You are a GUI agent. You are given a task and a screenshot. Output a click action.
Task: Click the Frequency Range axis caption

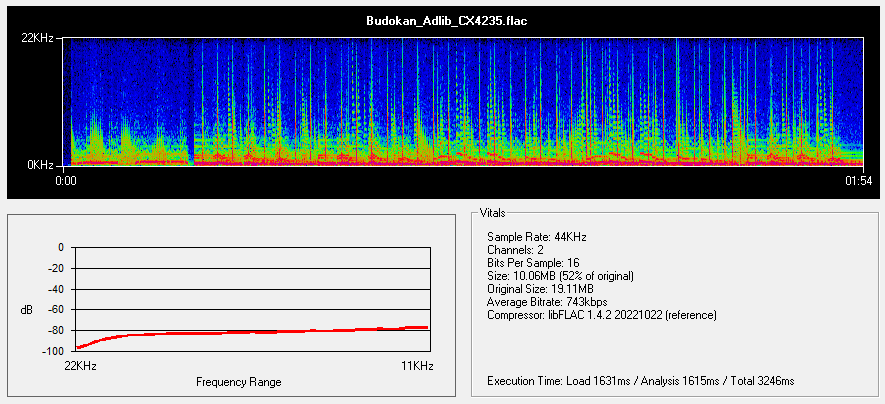tap(238, 382)
